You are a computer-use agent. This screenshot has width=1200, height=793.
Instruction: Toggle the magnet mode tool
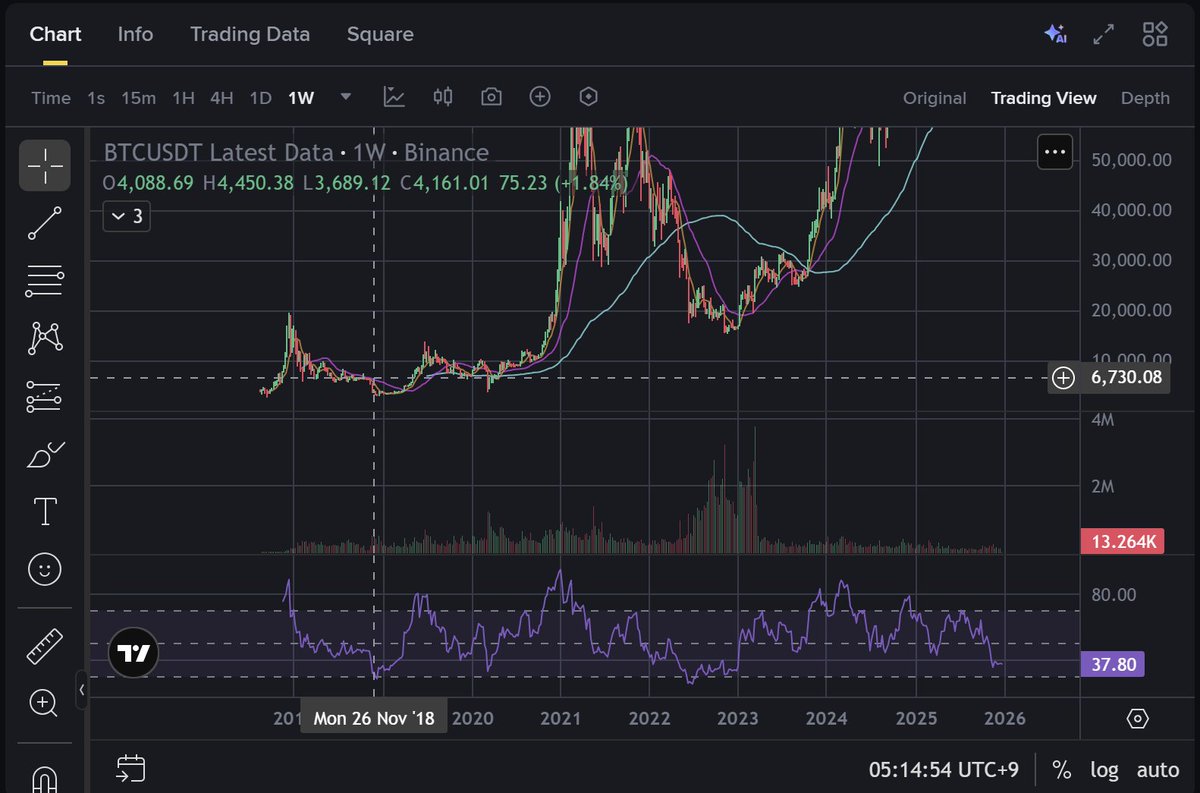click(x=45, y=778)
